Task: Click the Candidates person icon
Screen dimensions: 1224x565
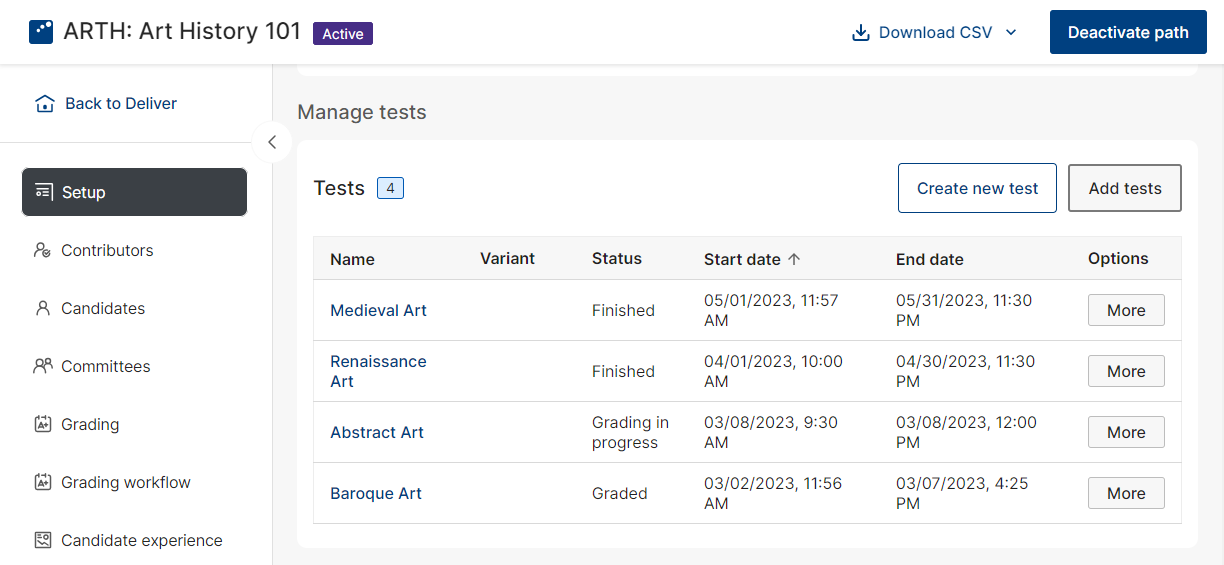Action: click(x=42, y=308)
